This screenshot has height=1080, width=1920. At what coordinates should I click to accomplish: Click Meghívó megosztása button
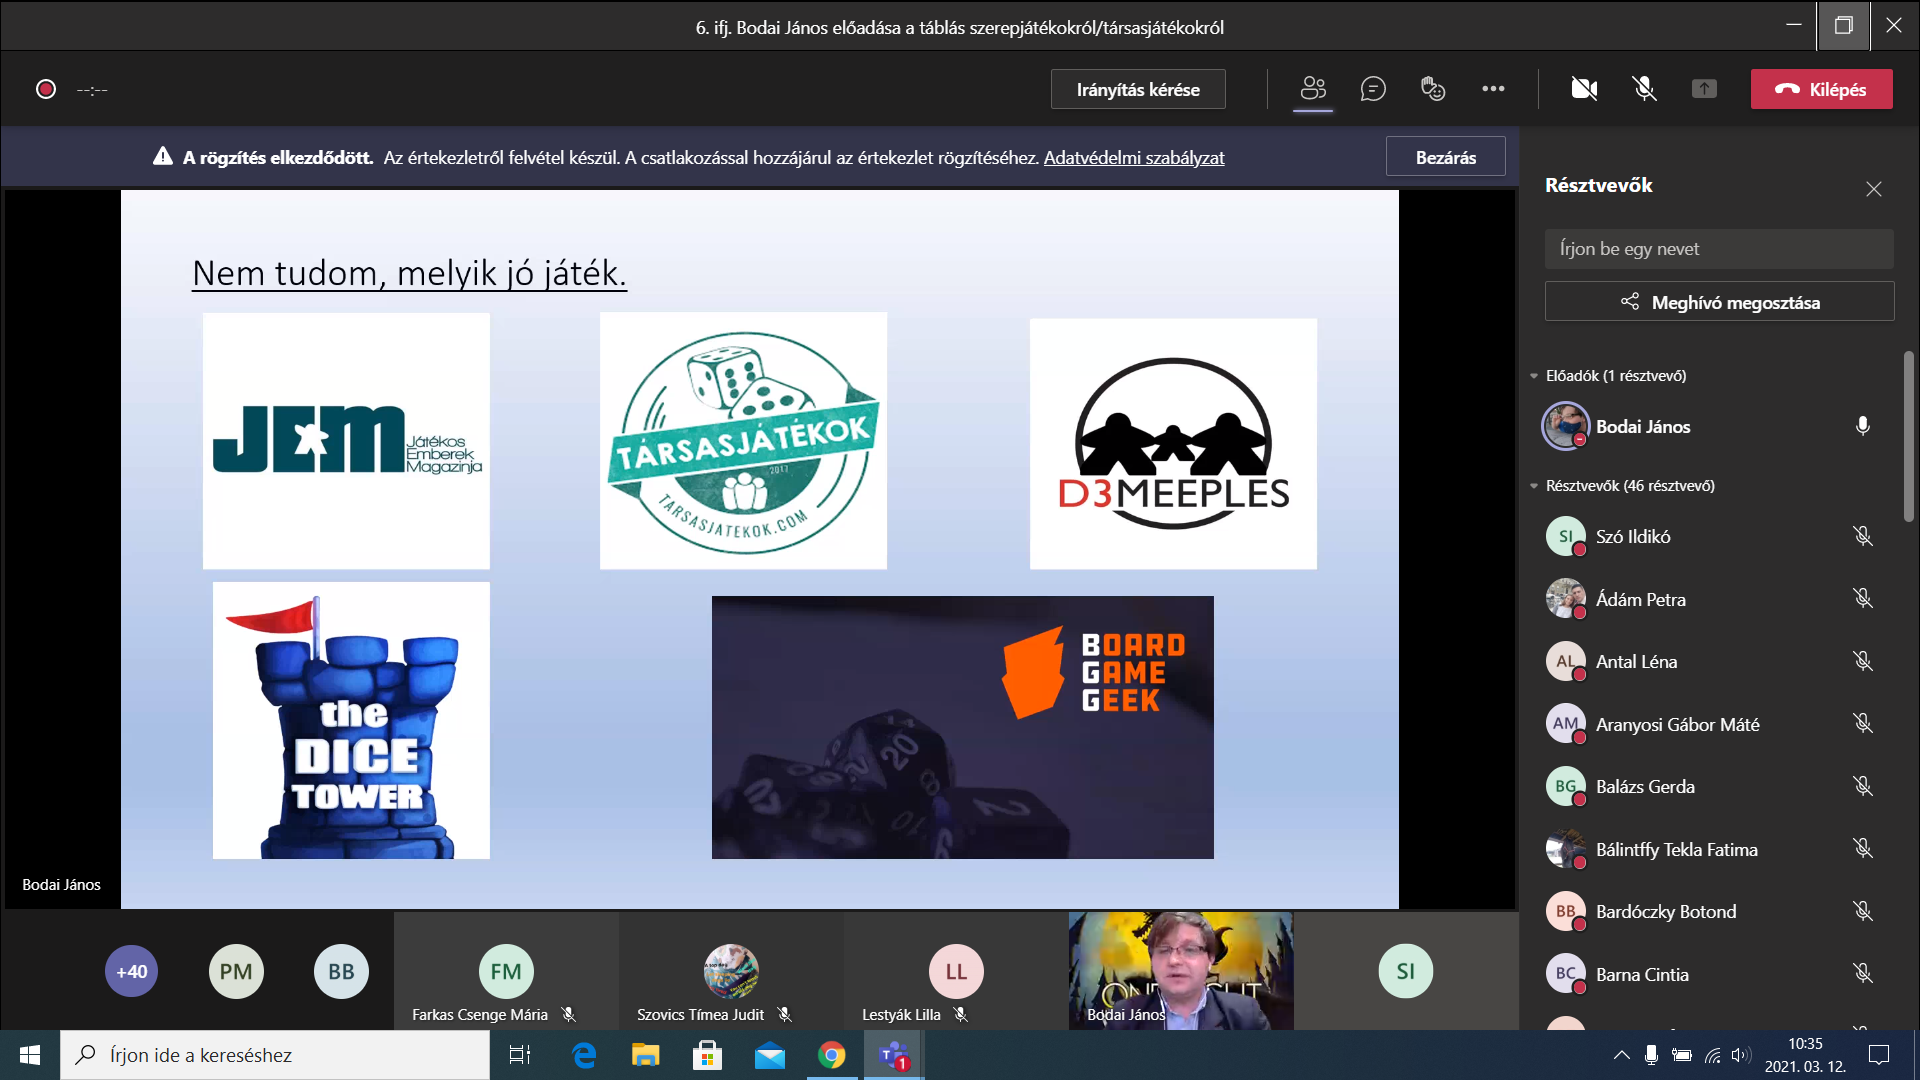point(1719,302)
